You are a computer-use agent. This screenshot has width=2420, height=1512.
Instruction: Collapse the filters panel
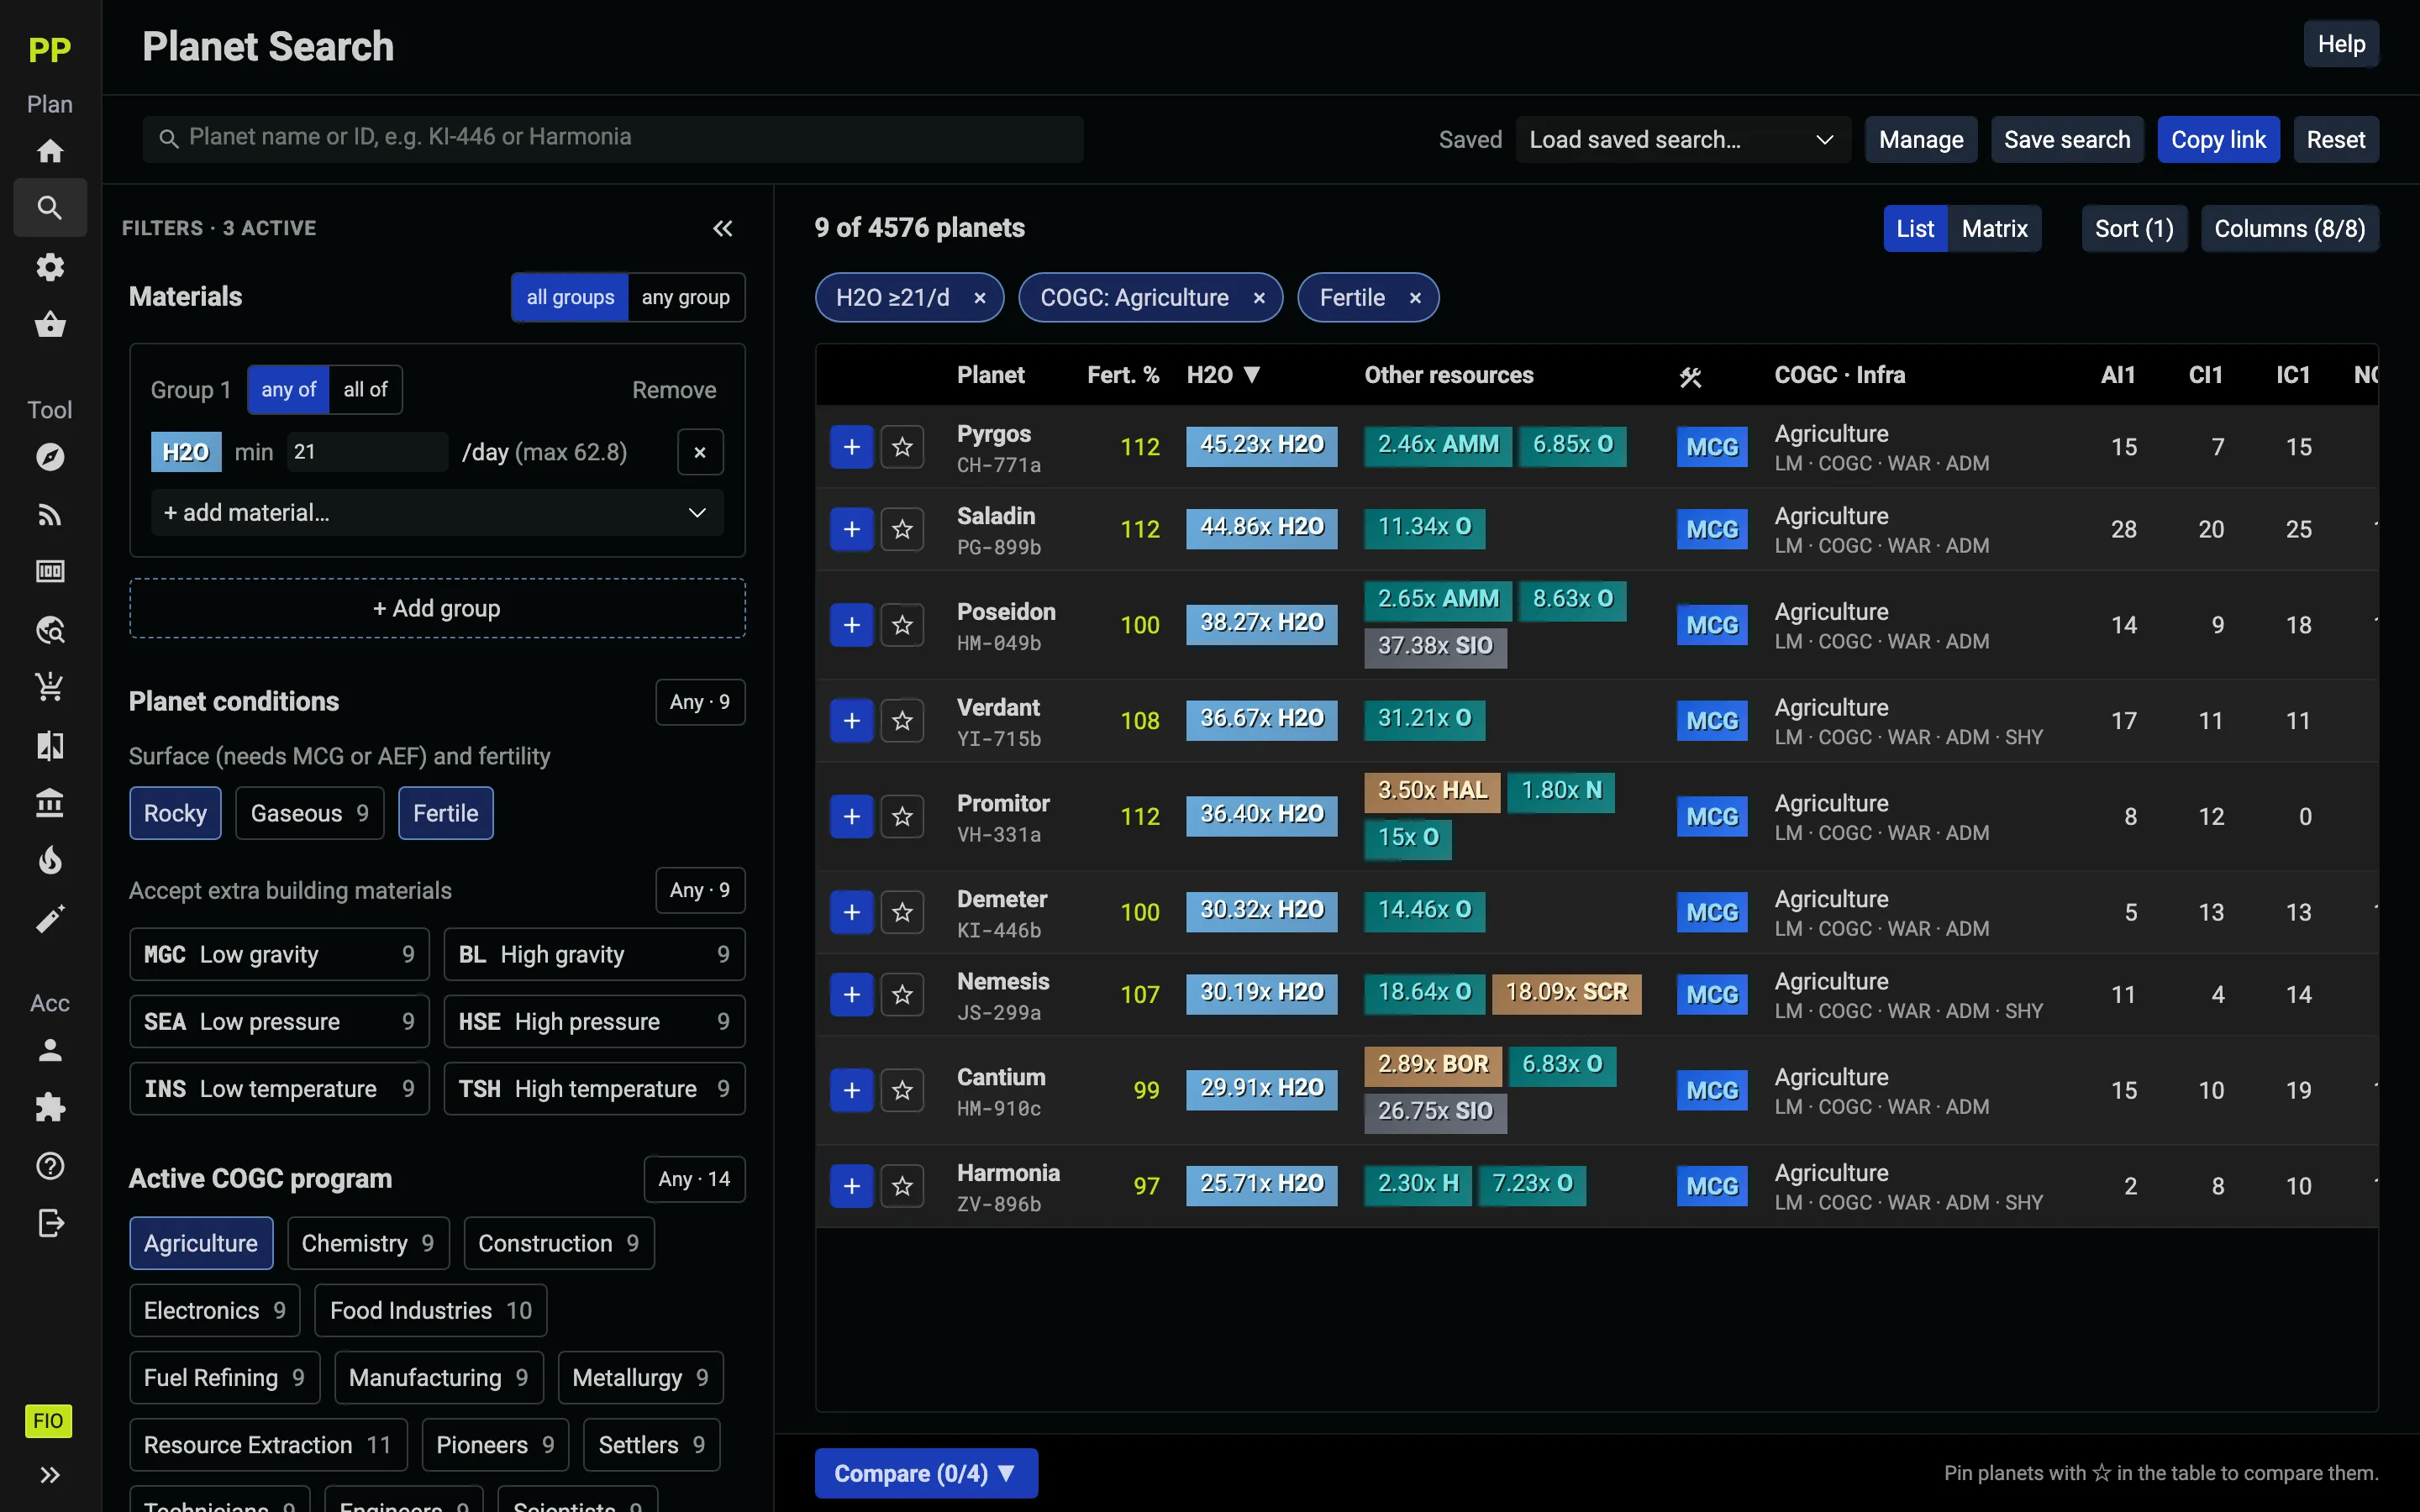pyautogui.click(x=723, y=229)
